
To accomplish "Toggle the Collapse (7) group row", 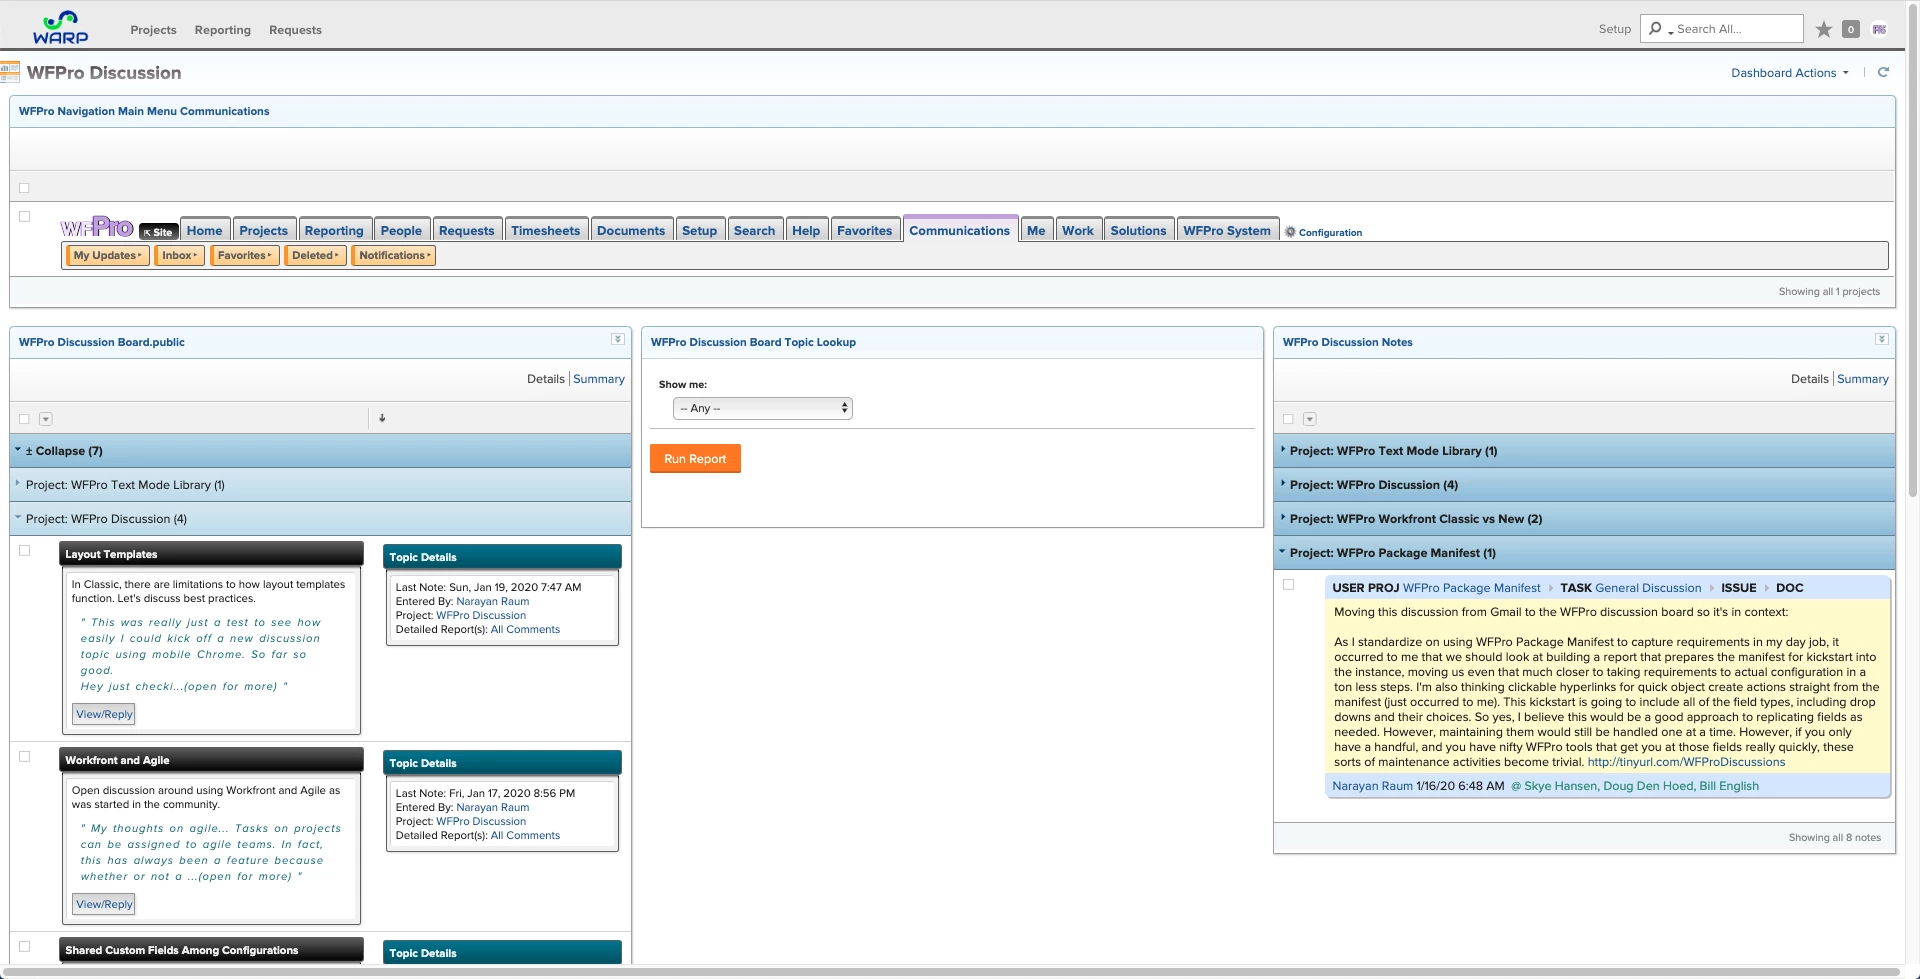I will tap(320, 451).
